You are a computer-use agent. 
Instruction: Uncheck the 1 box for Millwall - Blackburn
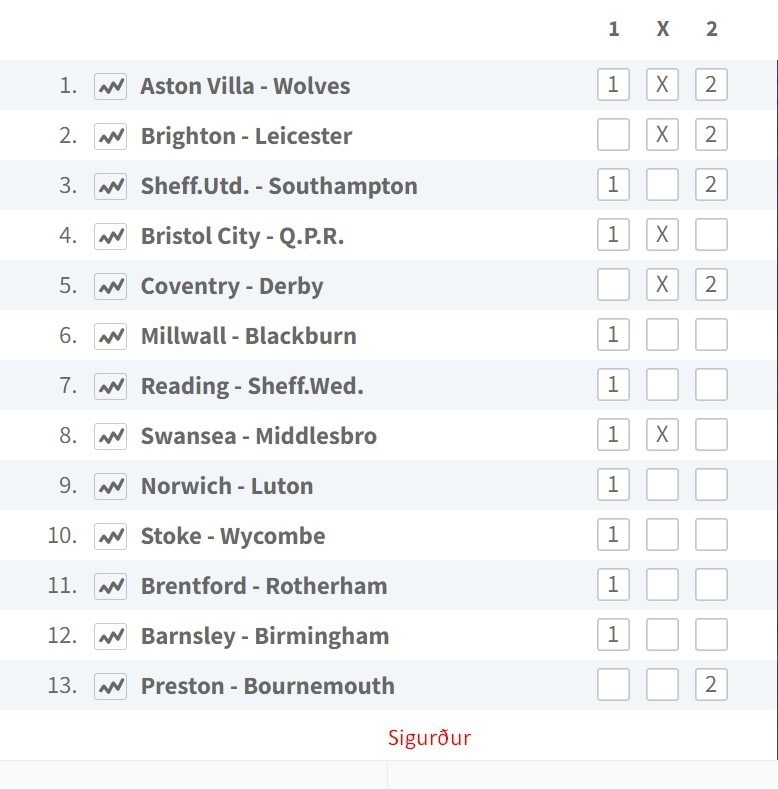[x=613, y=335]
